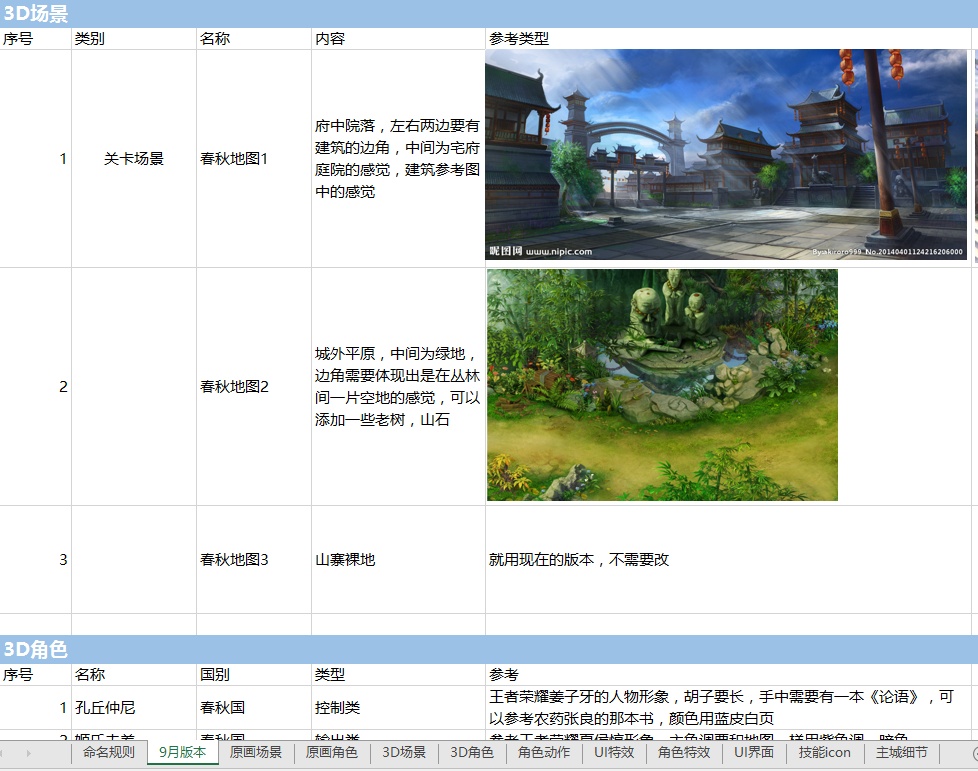
Task: Click the 内容 header cell
Action: pos(399,39)
